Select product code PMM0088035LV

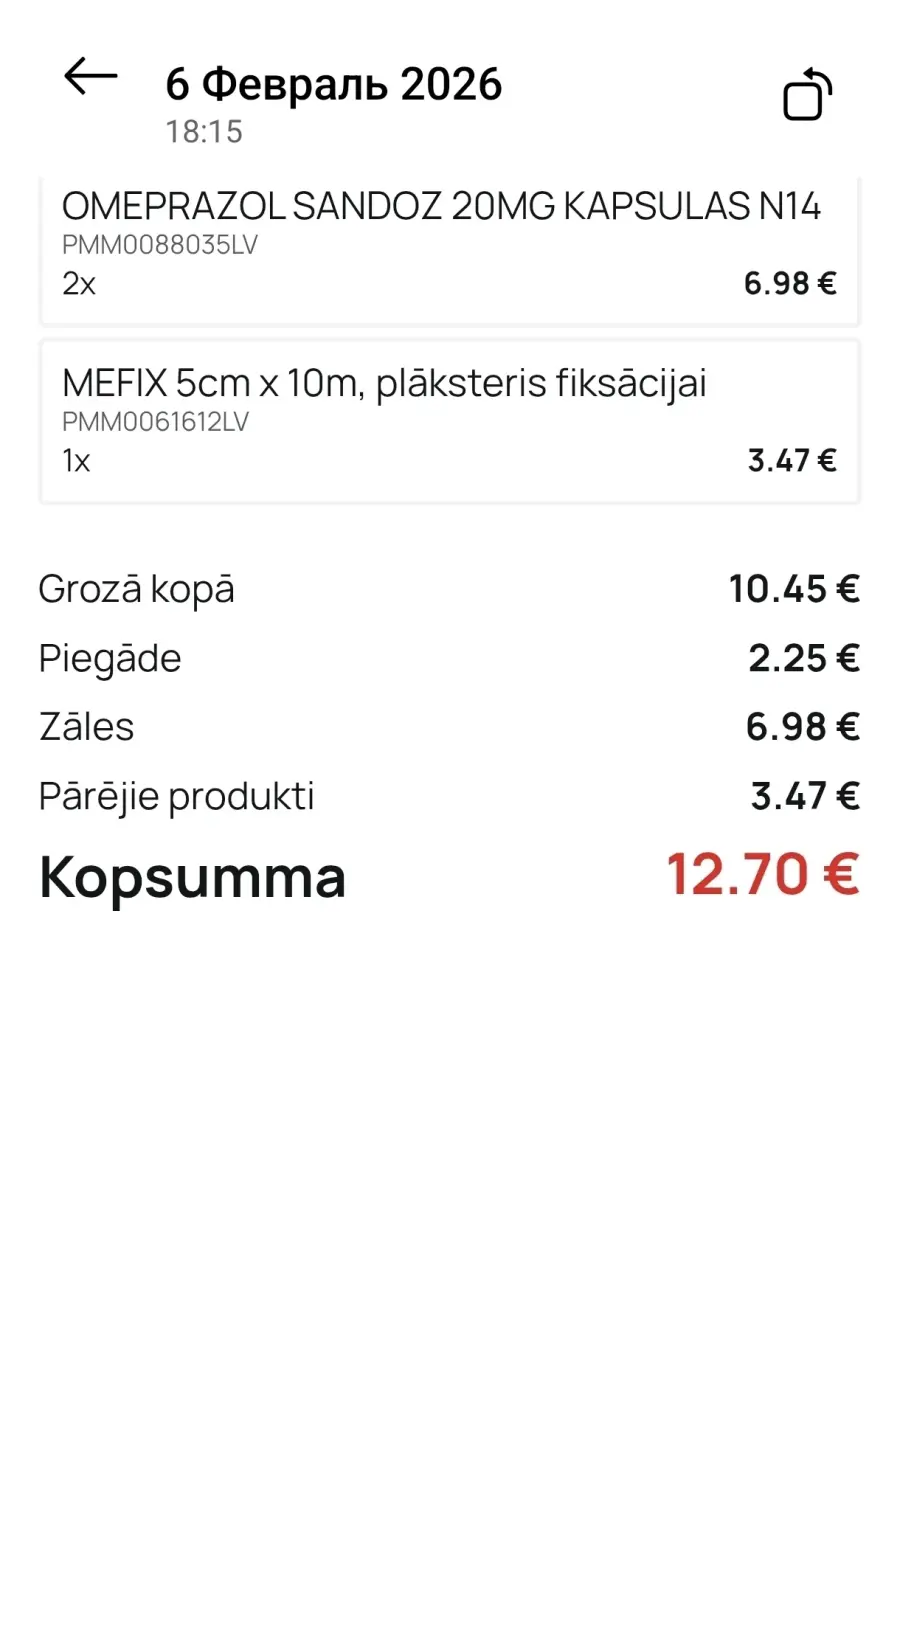(160, 245)
